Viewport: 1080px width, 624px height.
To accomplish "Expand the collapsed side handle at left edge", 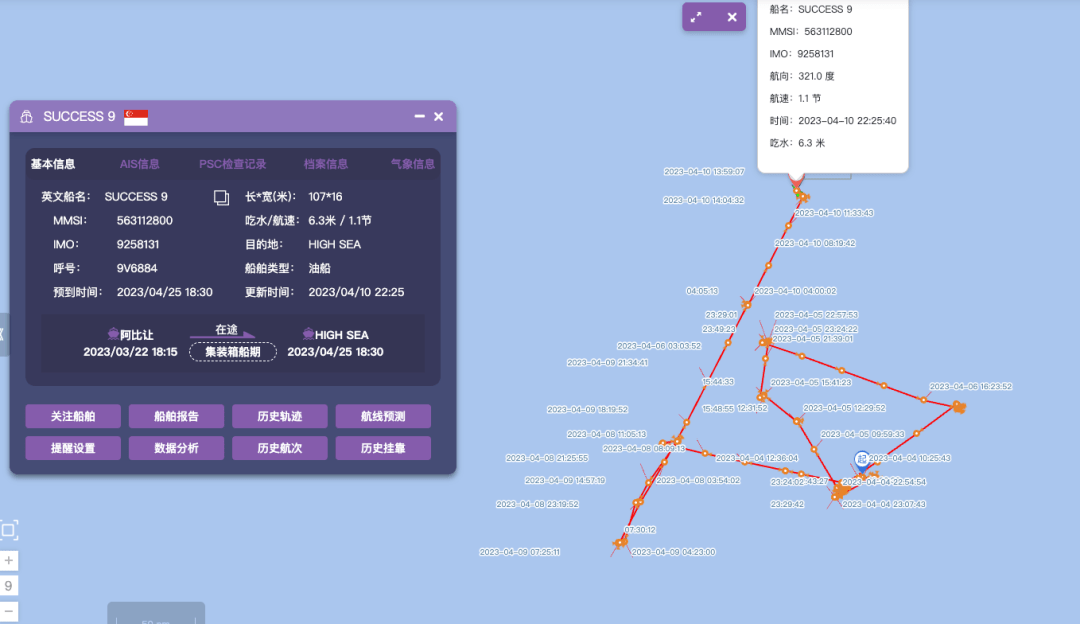I will click(x=3, y=334).
